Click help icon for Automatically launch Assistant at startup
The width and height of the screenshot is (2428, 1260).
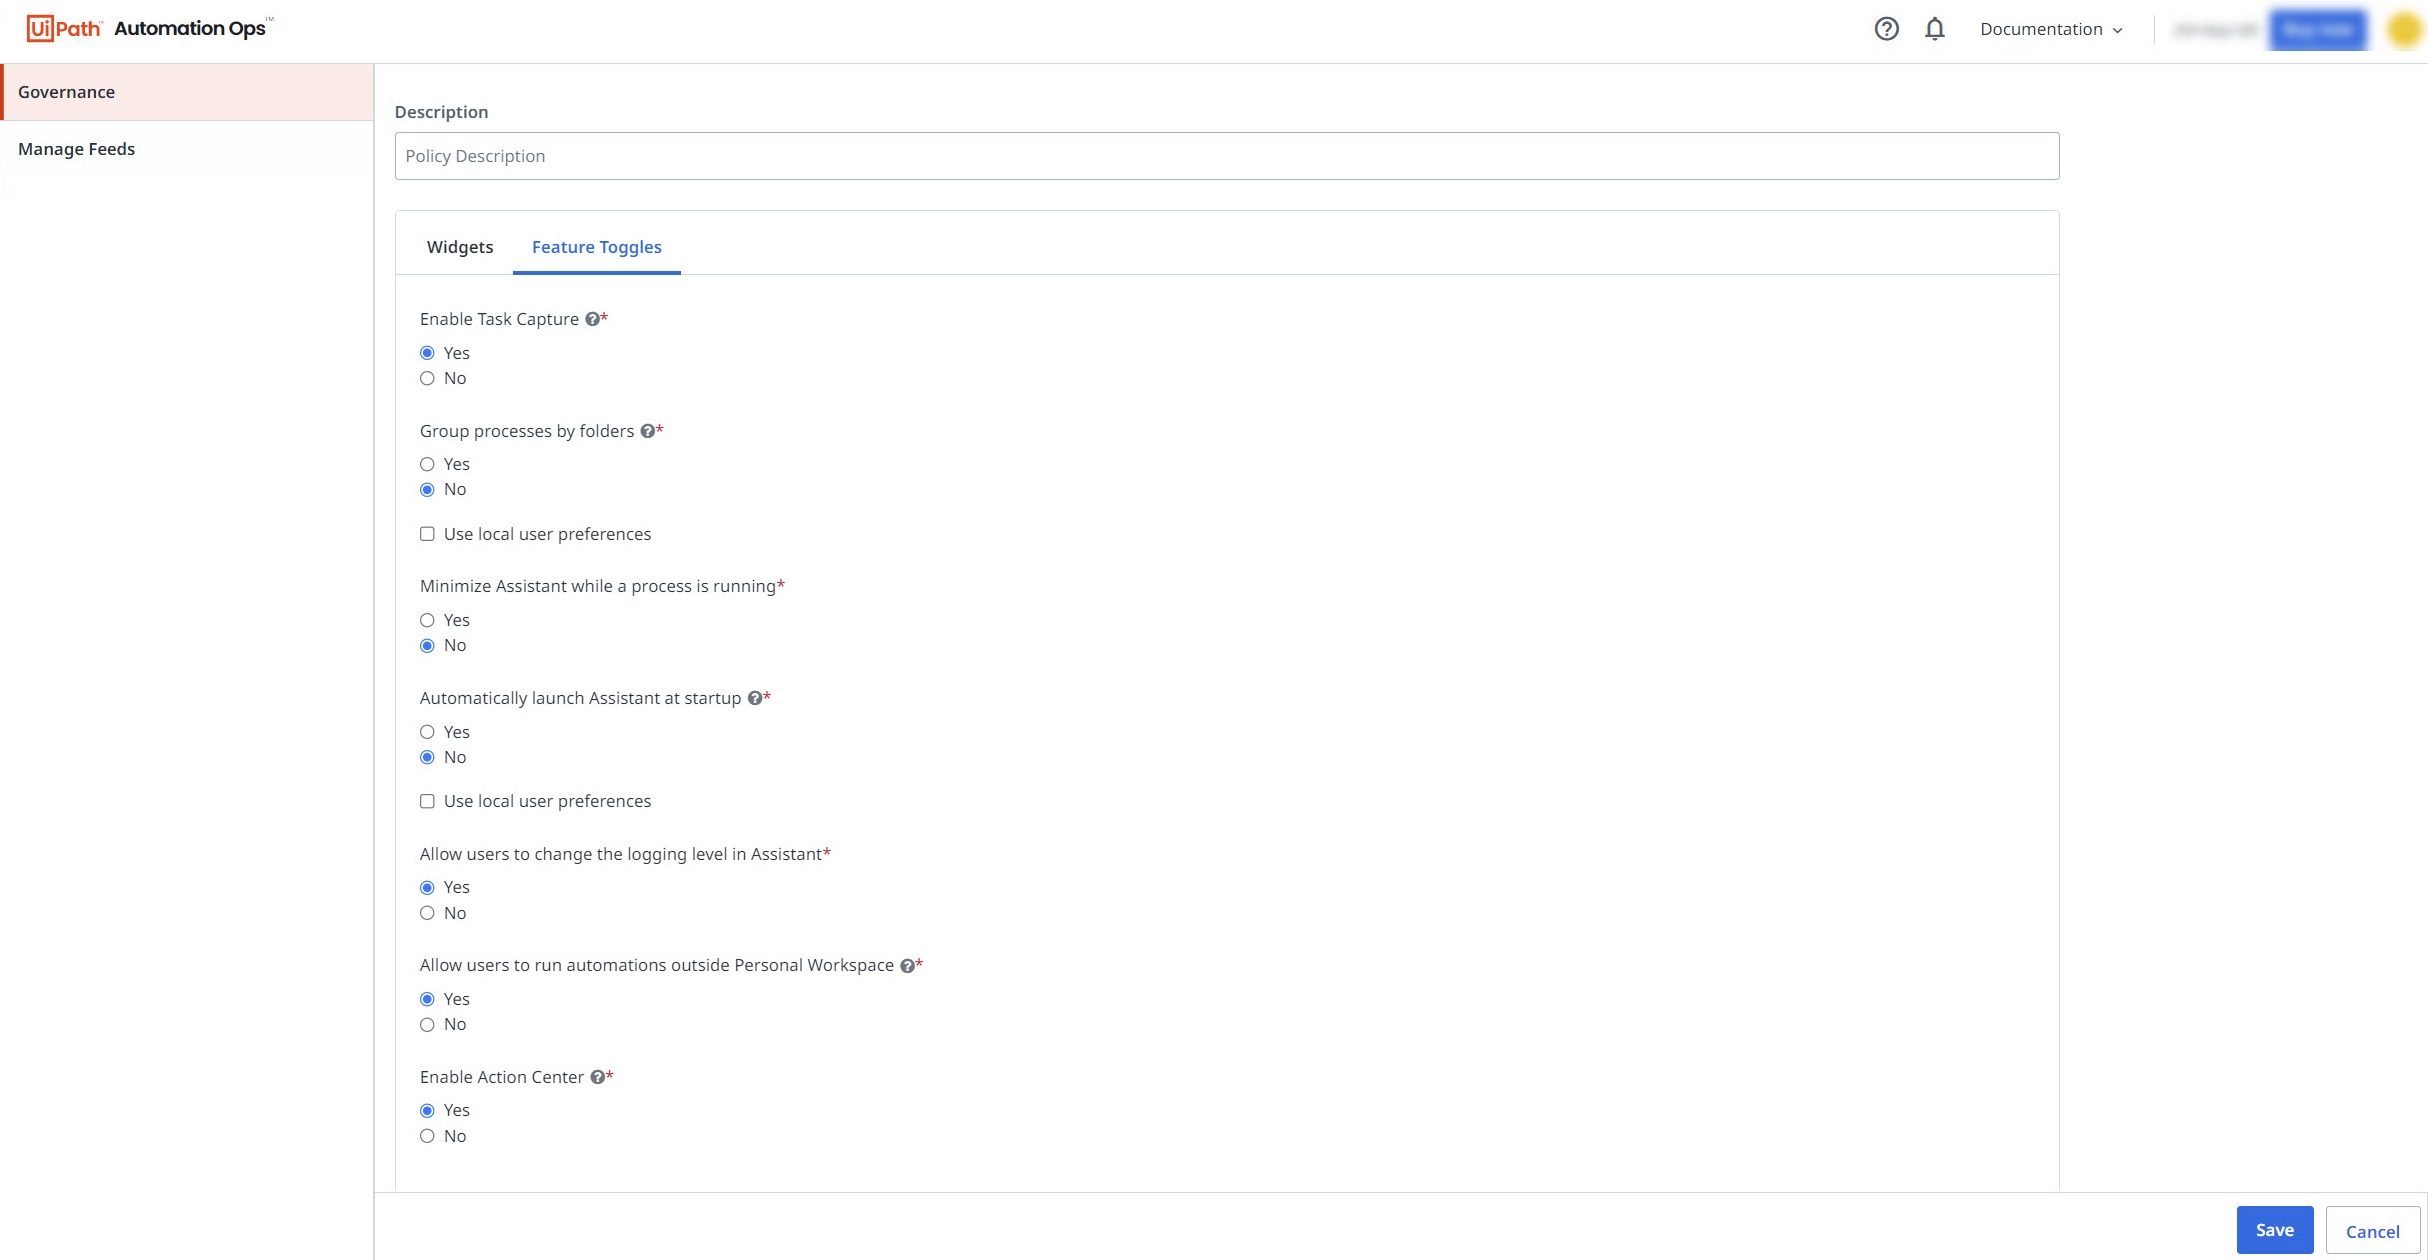pos(755,698)
